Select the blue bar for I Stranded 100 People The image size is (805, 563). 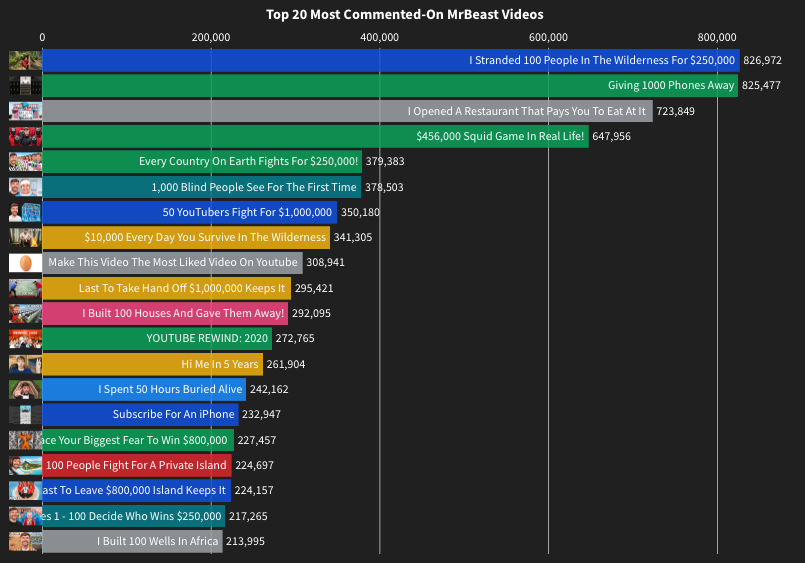pos(391,61)
